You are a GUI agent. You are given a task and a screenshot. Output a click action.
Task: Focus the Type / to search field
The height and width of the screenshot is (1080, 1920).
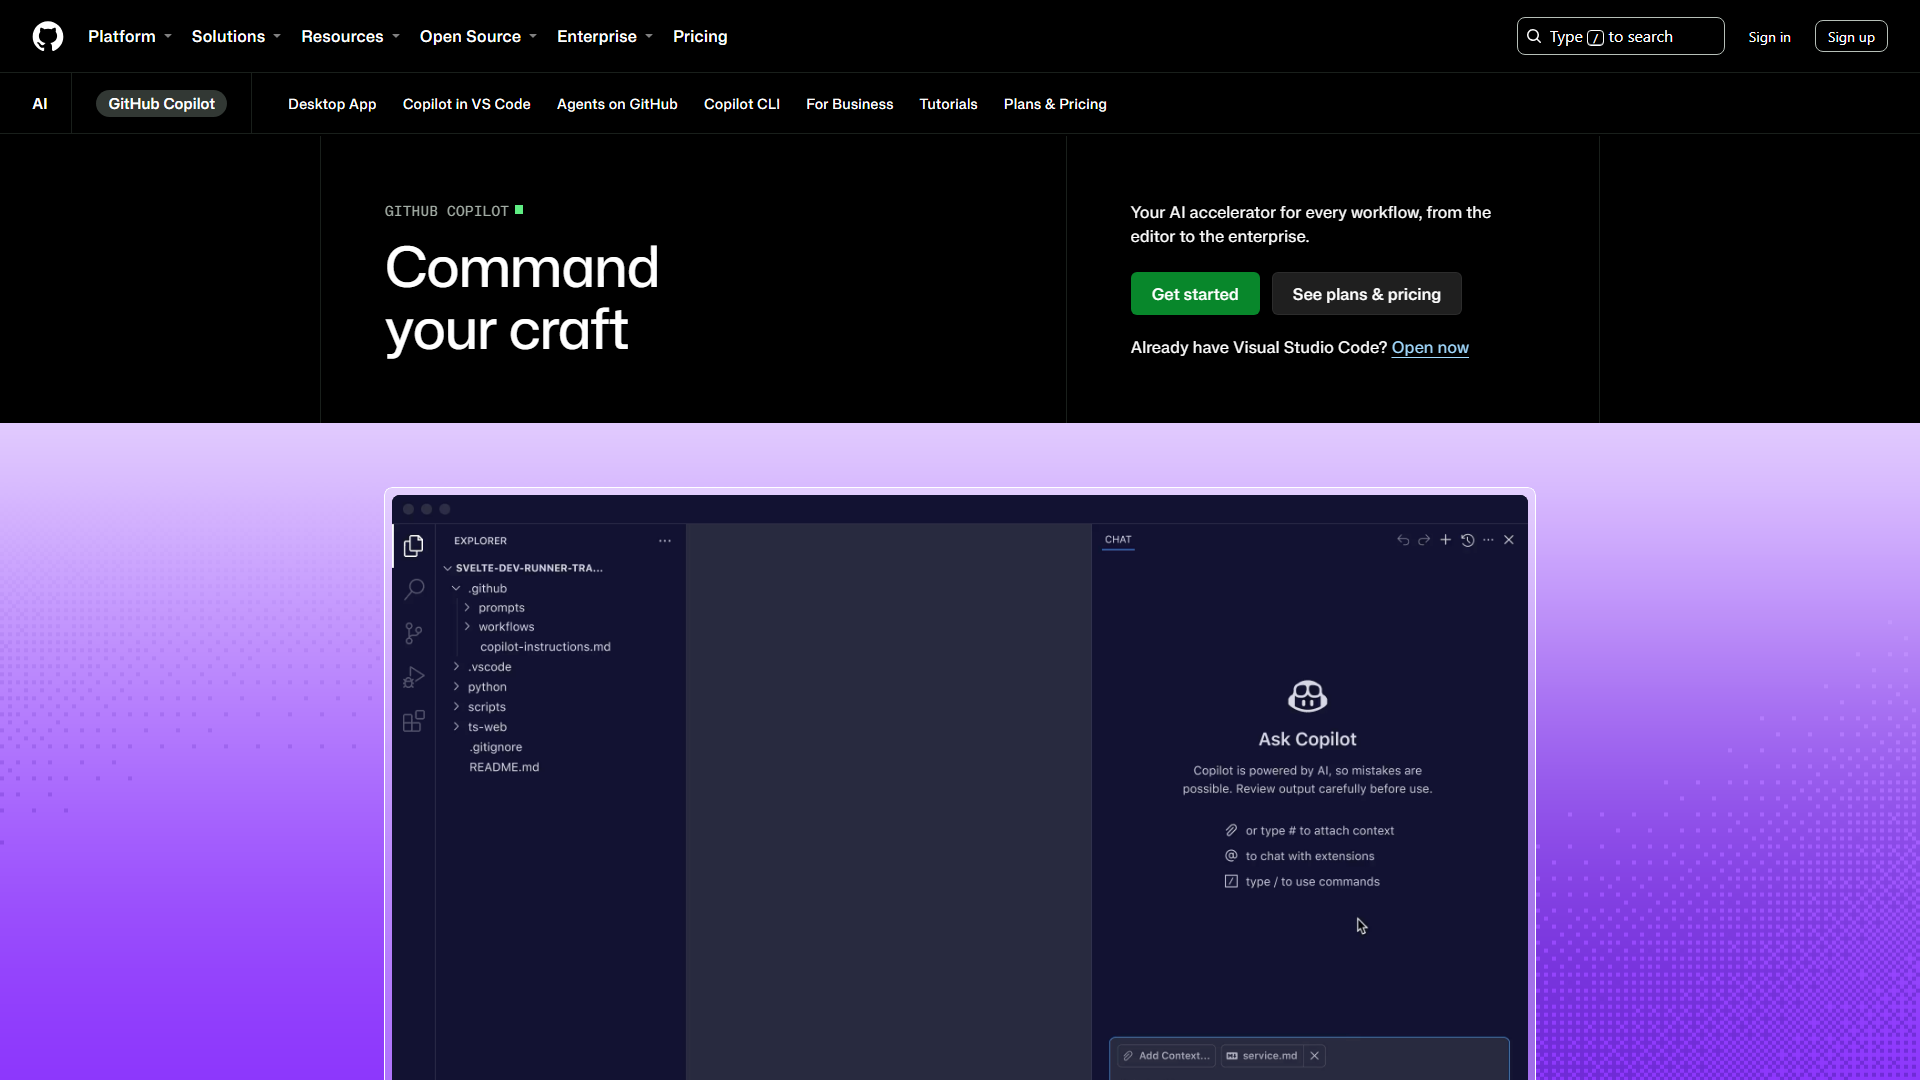click(x=1620, y=36)
